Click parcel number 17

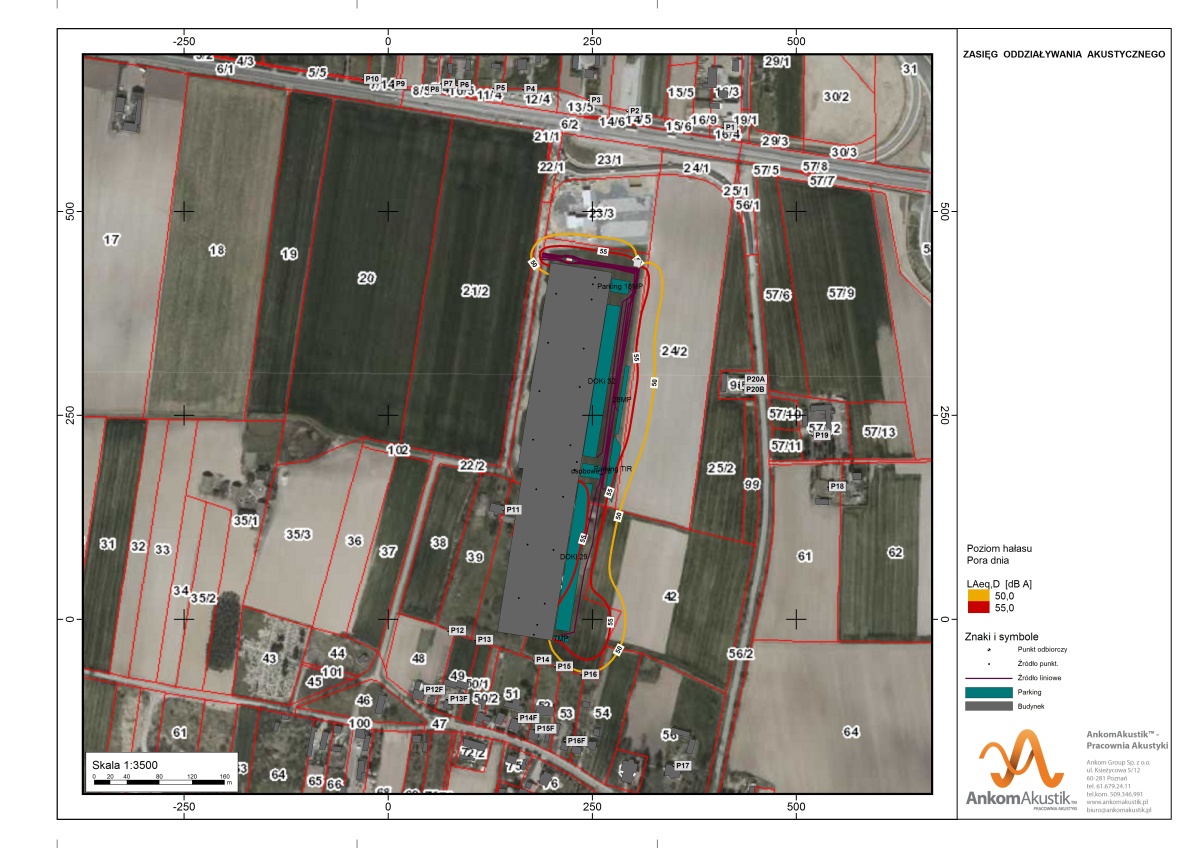click(112, 240)
